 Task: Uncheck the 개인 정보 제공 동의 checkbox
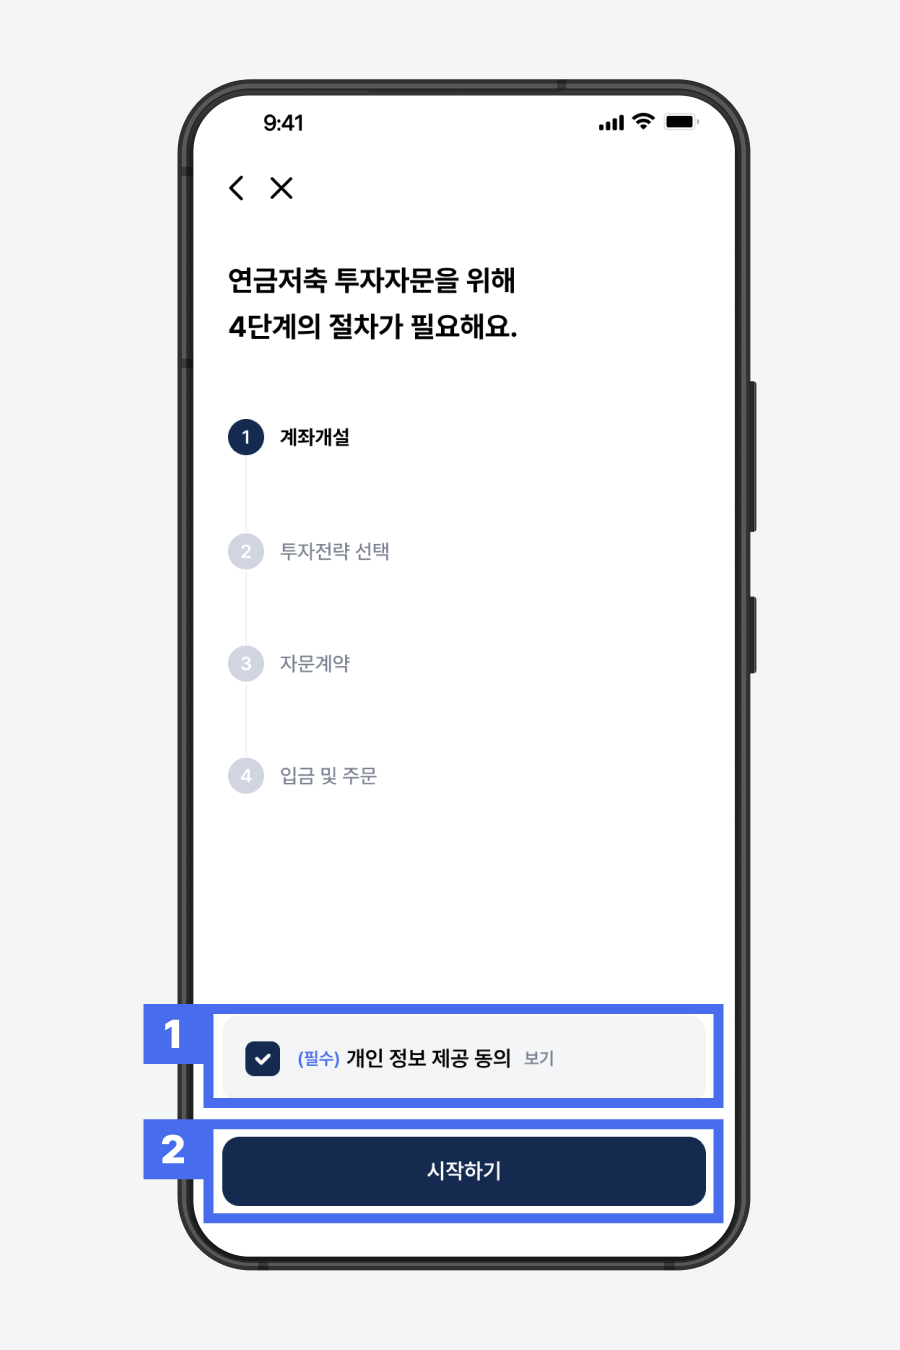[262, 1058]
